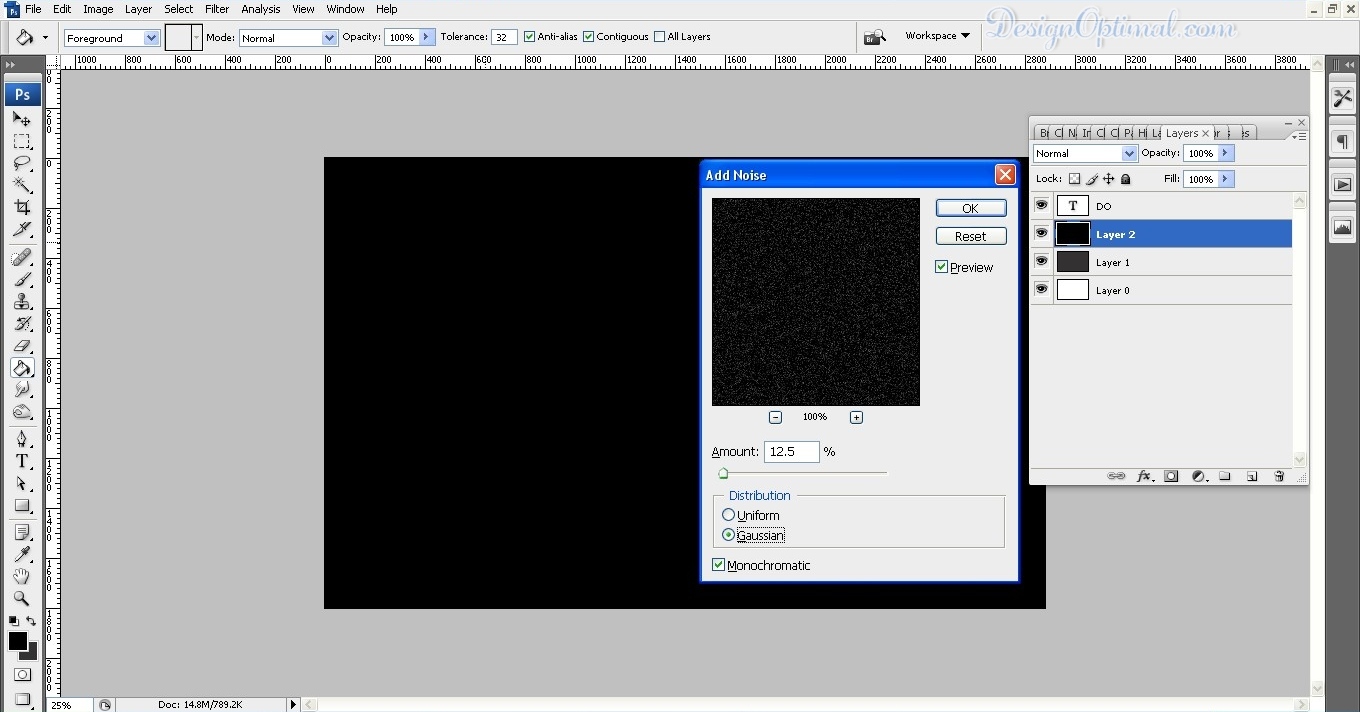Select Uniform distribution

tap(728, 515)
